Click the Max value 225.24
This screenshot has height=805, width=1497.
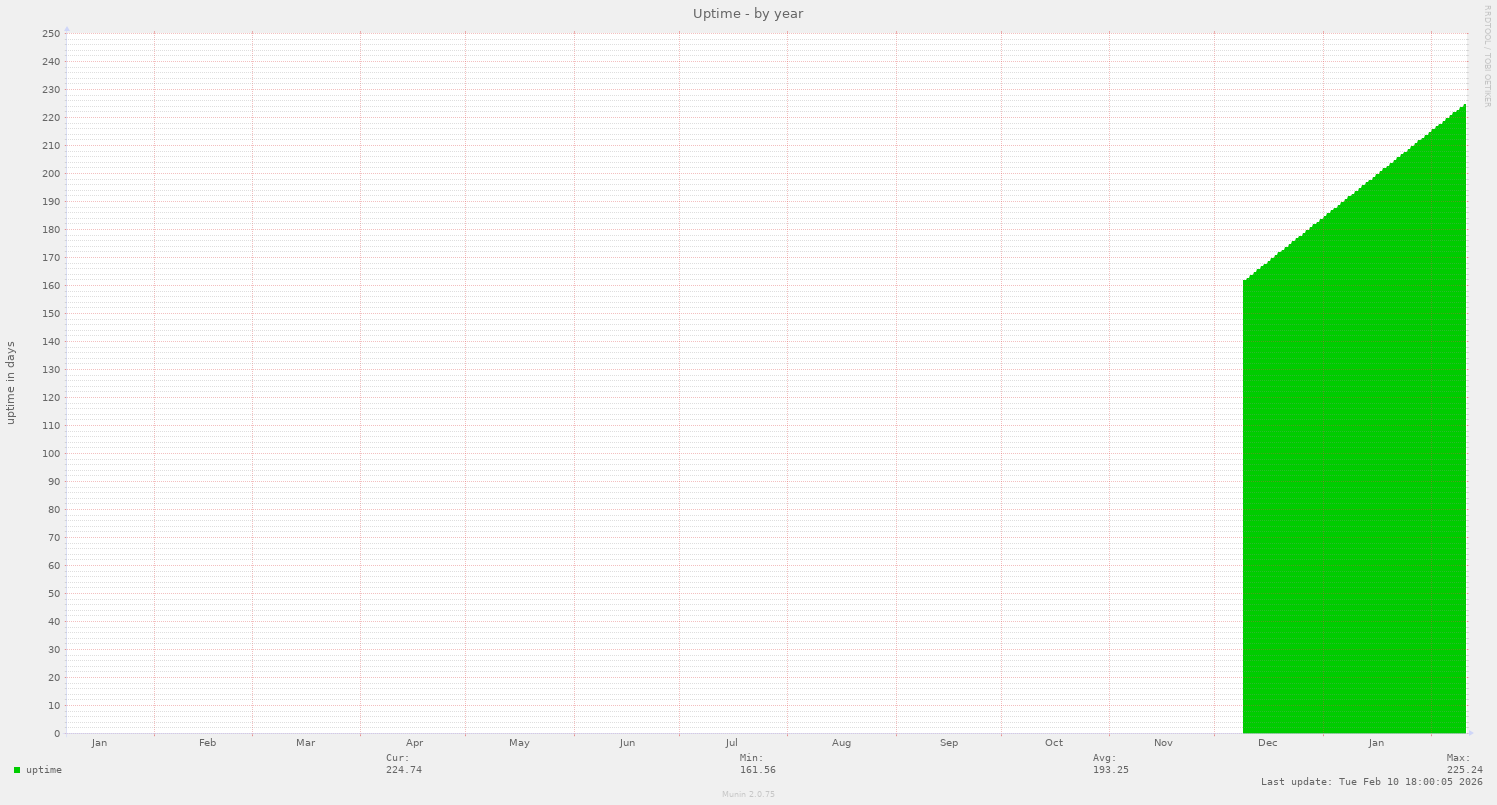pos(1466,770)
